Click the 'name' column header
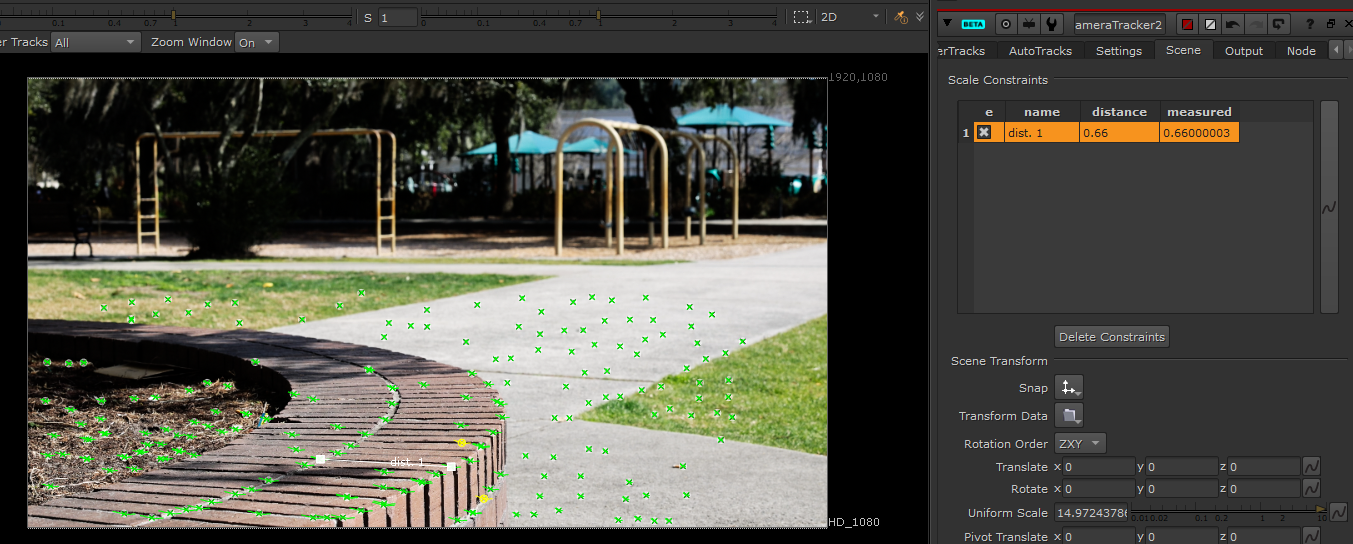This screenshot has width=1353, height=544. [x=1041, y=112]
